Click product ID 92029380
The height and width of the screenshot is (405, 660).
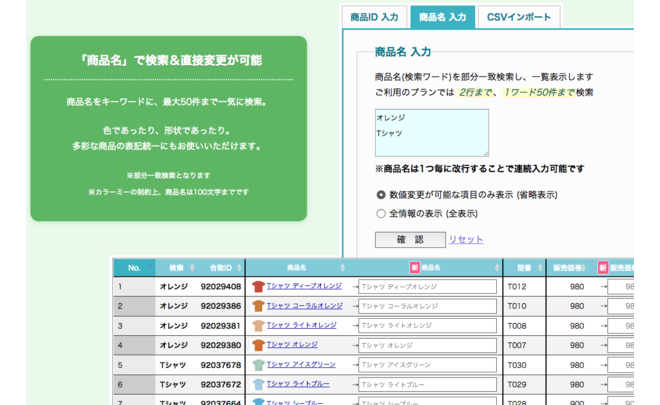coord(221,345)
